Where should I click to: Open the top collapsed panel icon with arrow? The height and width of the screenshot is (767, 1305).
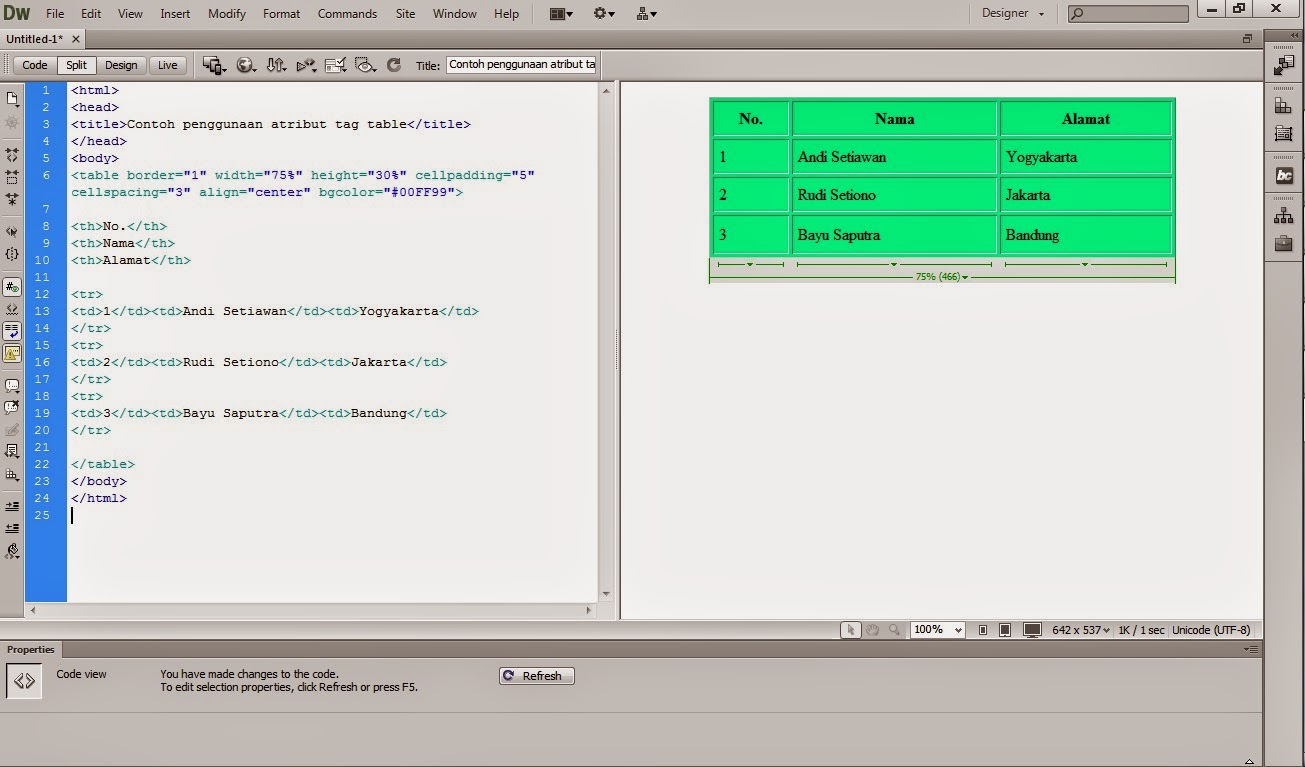[1284, 65]
